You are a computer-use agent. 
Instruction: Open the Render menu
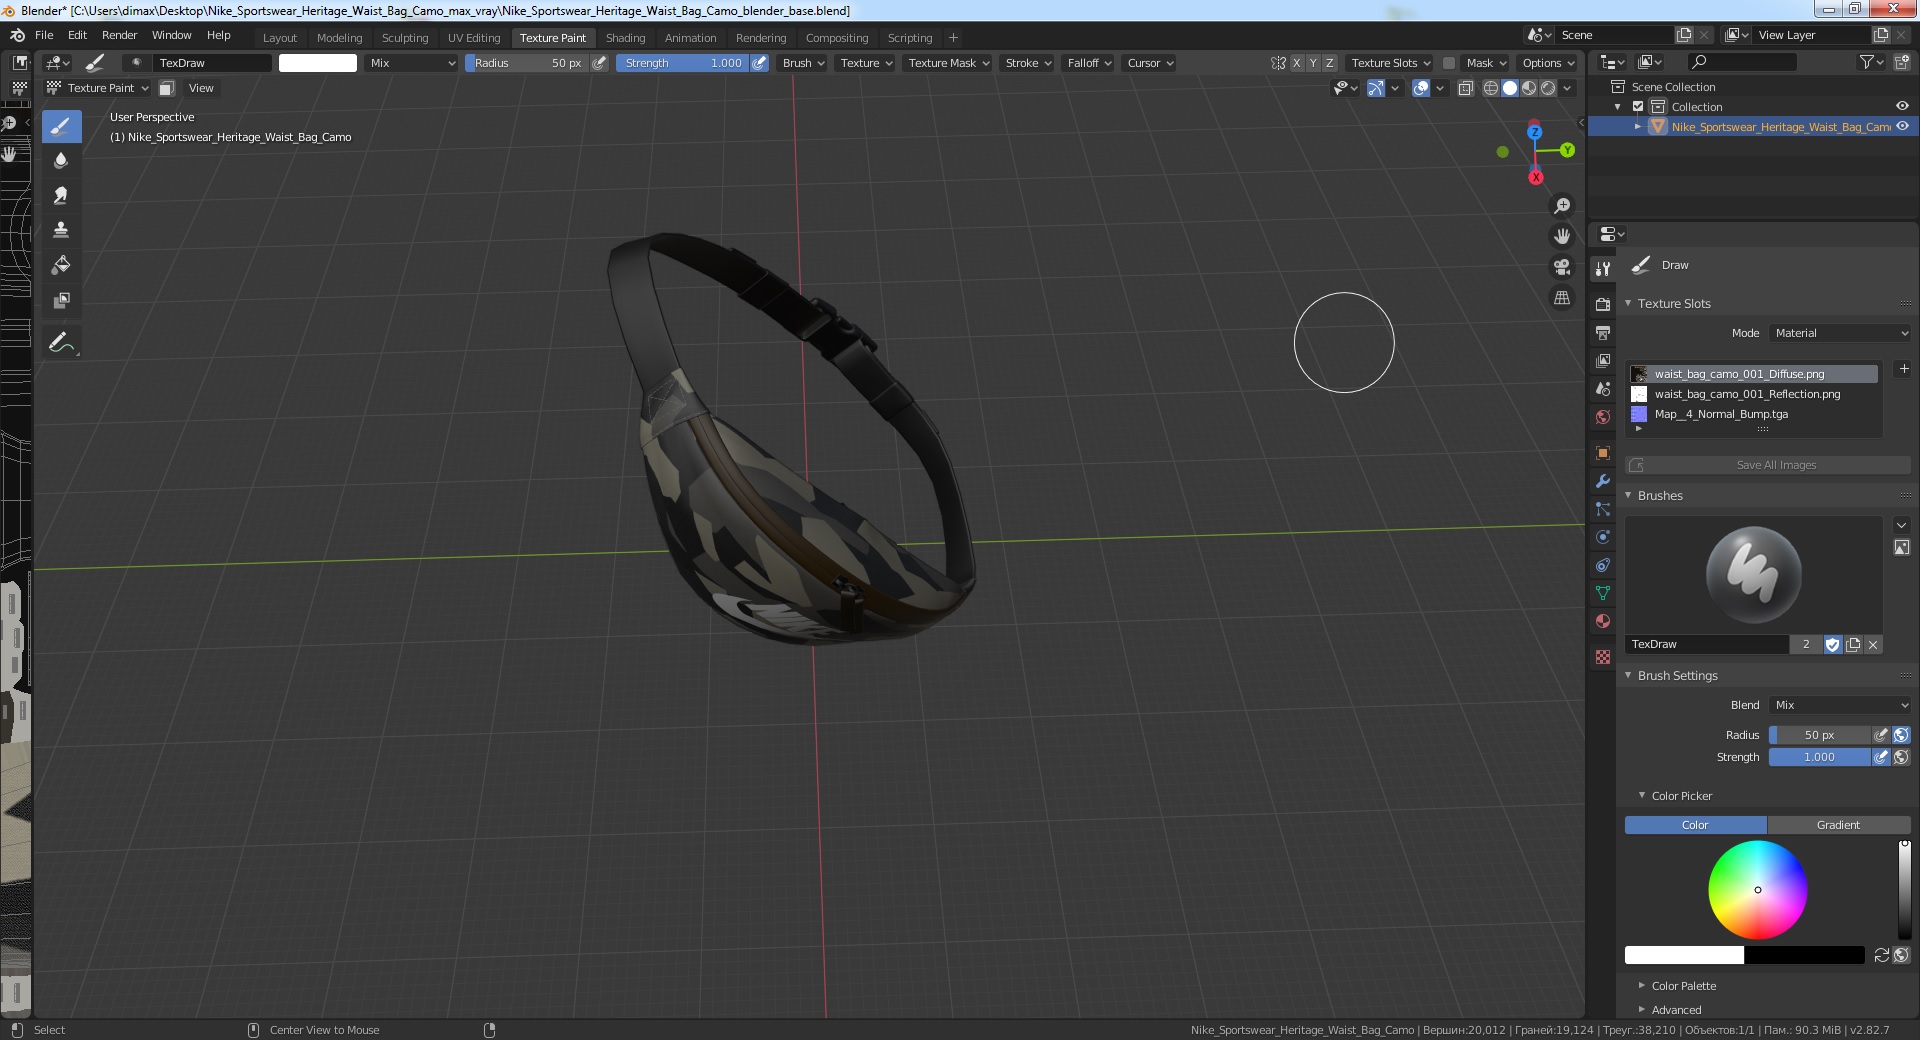tap(119, 35)
